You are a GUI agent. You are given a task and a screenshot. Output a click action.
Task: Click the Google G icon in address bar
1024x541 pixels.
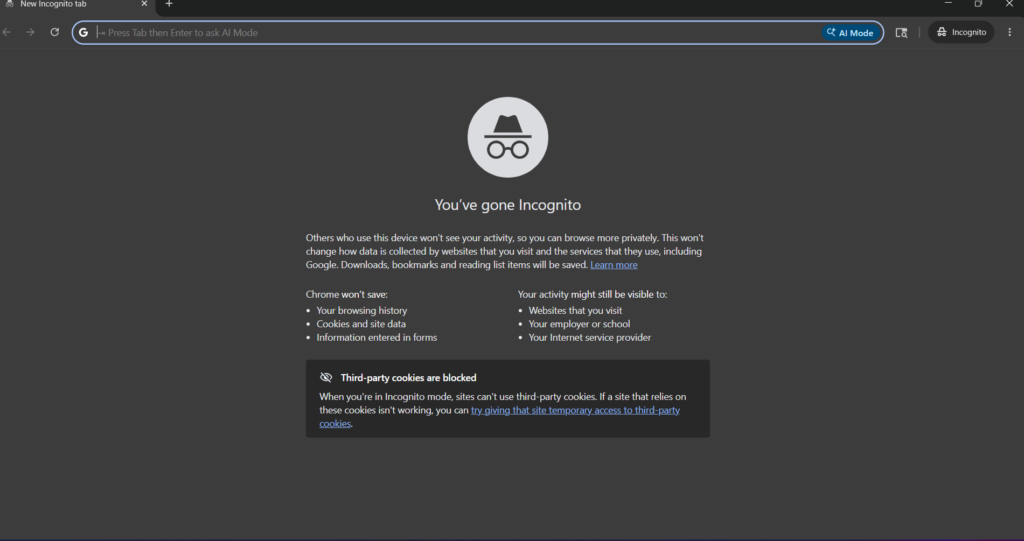pos(84,33)
